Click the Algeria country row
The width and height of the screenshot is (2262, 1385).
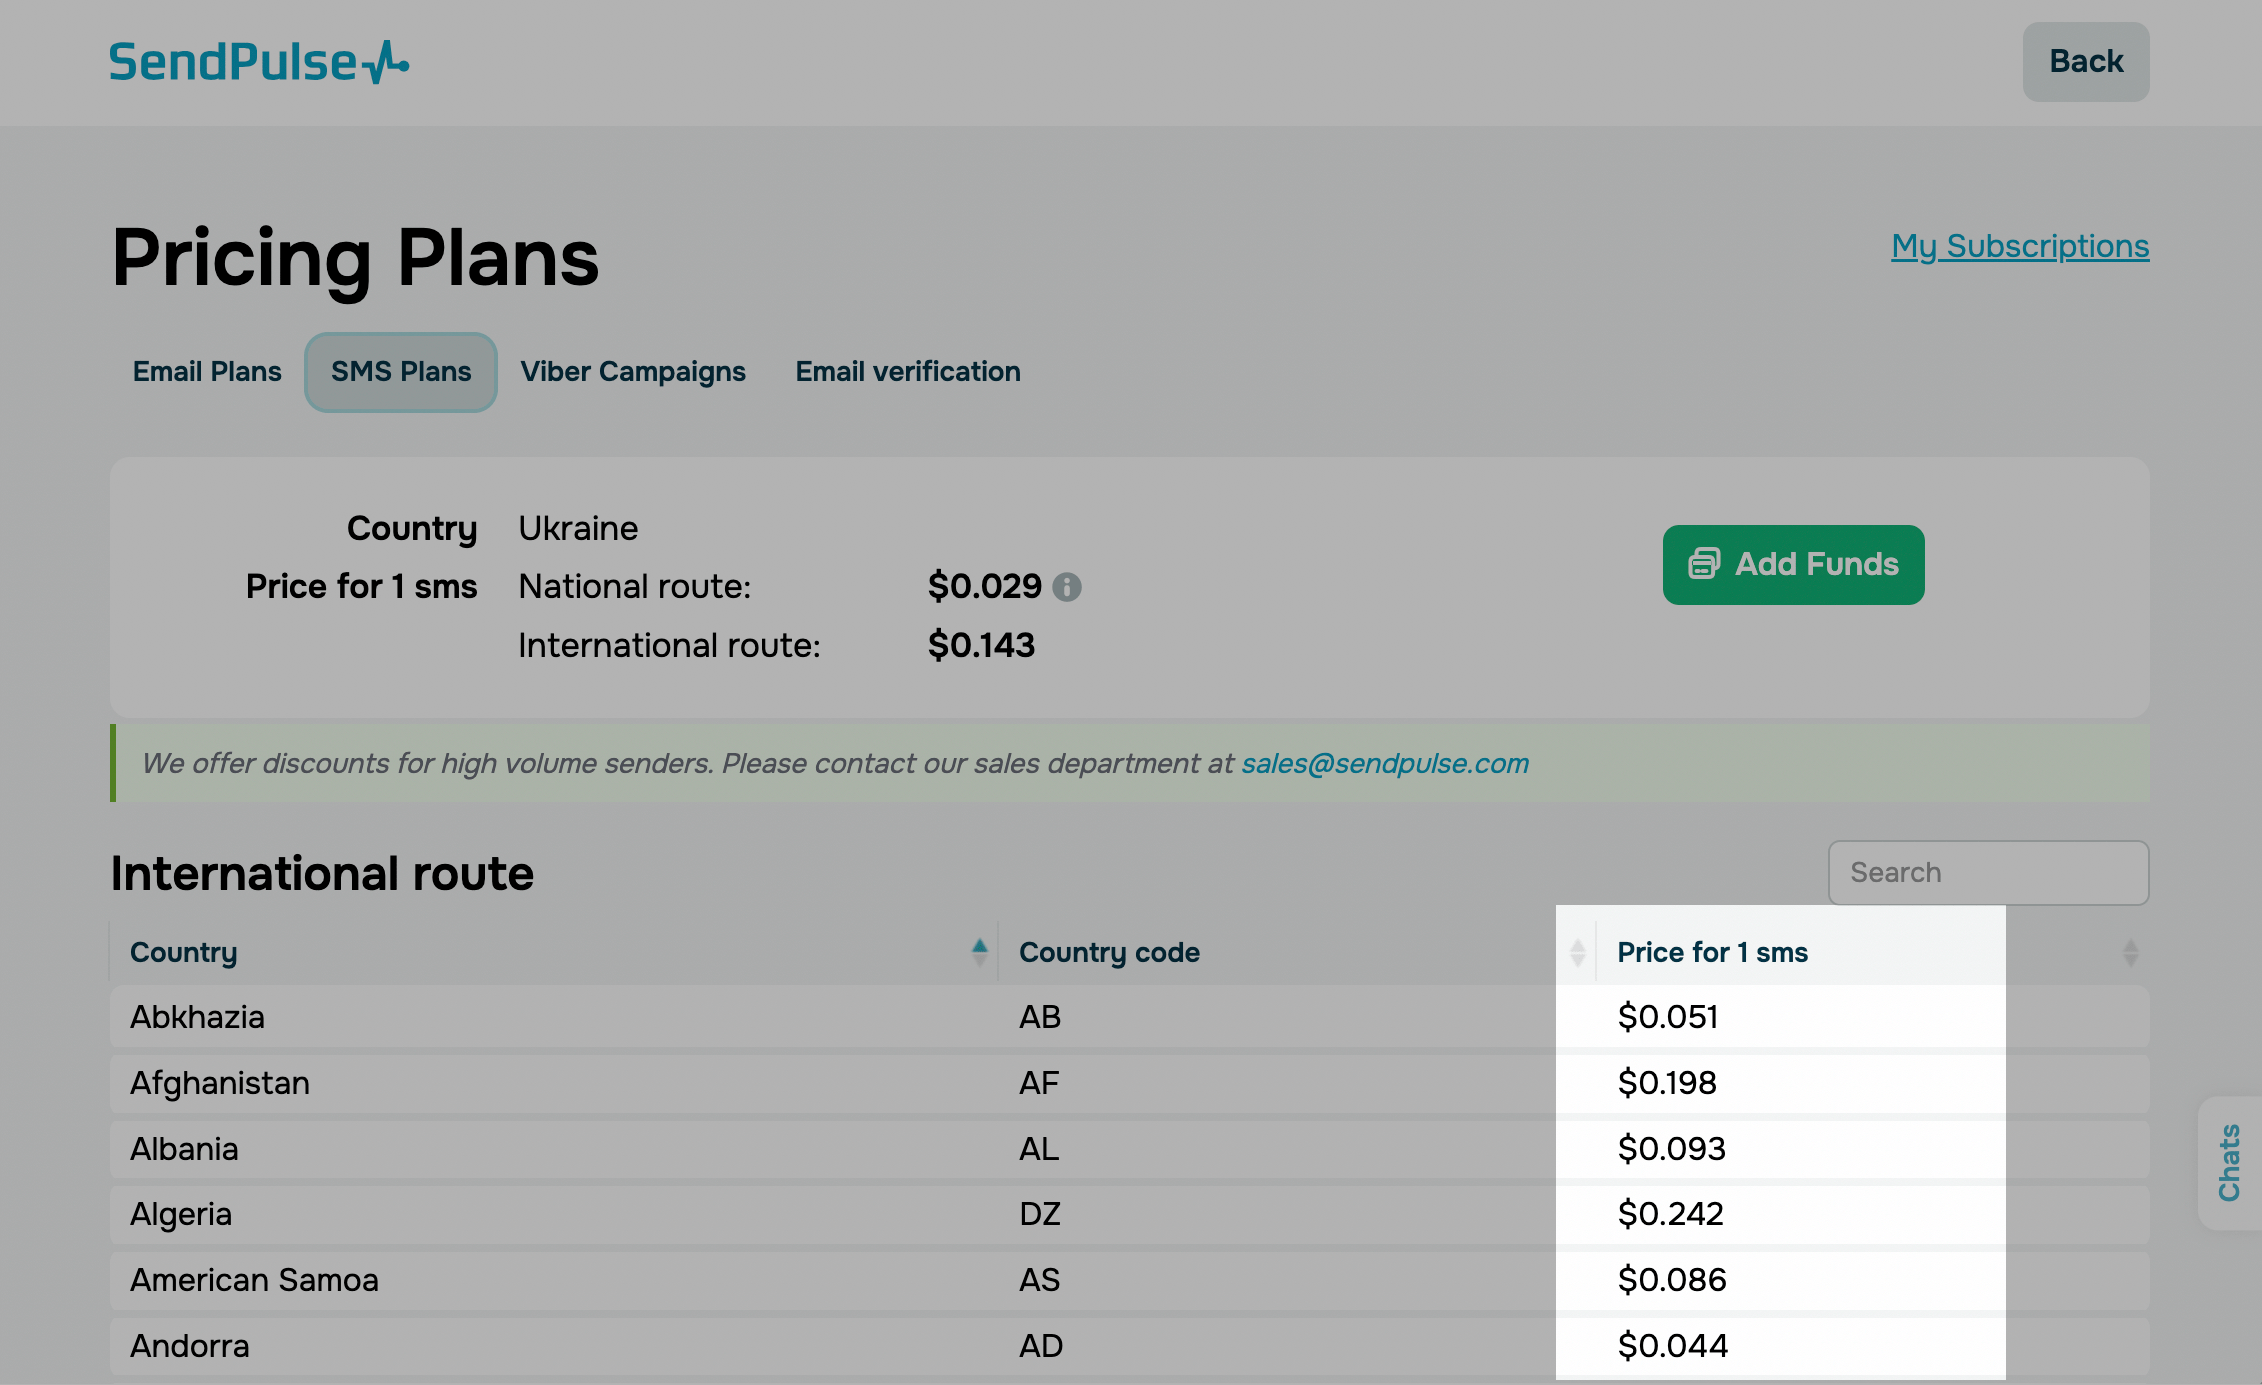tap(181, 1214)
